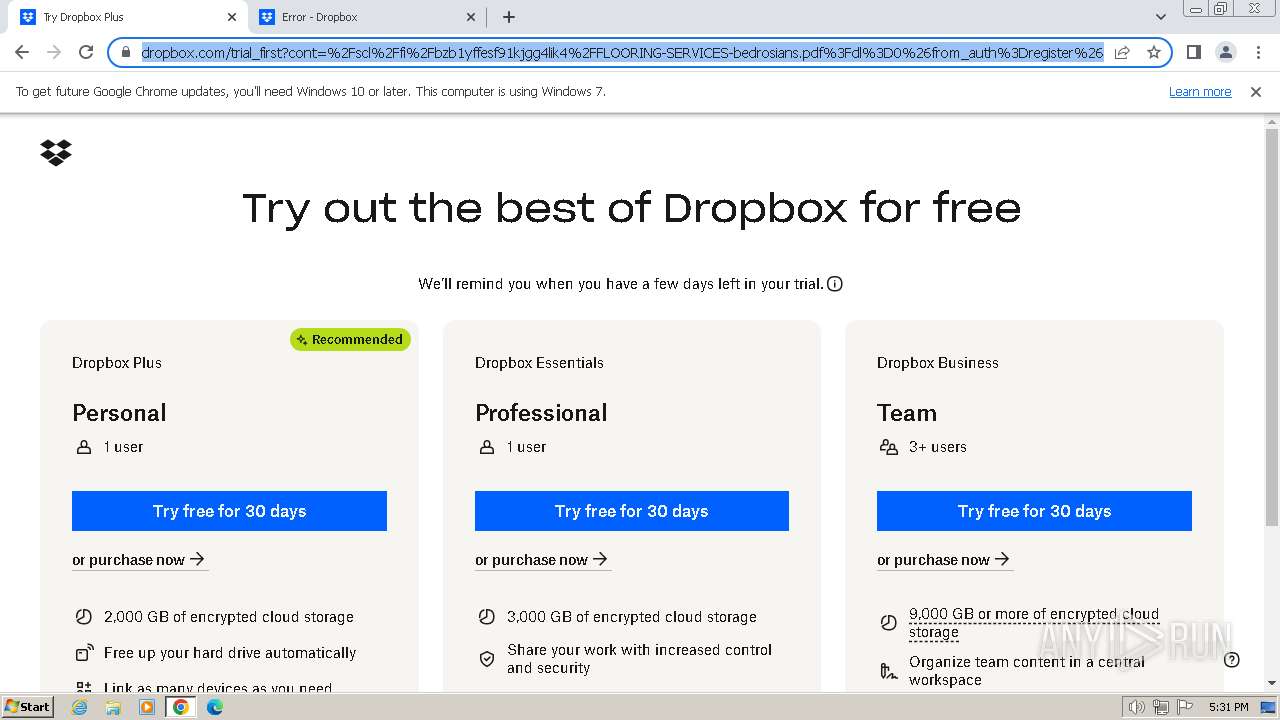The image size is (1280, 720).
Task: Click the volume speaker tray icon
Action: 1137,707
